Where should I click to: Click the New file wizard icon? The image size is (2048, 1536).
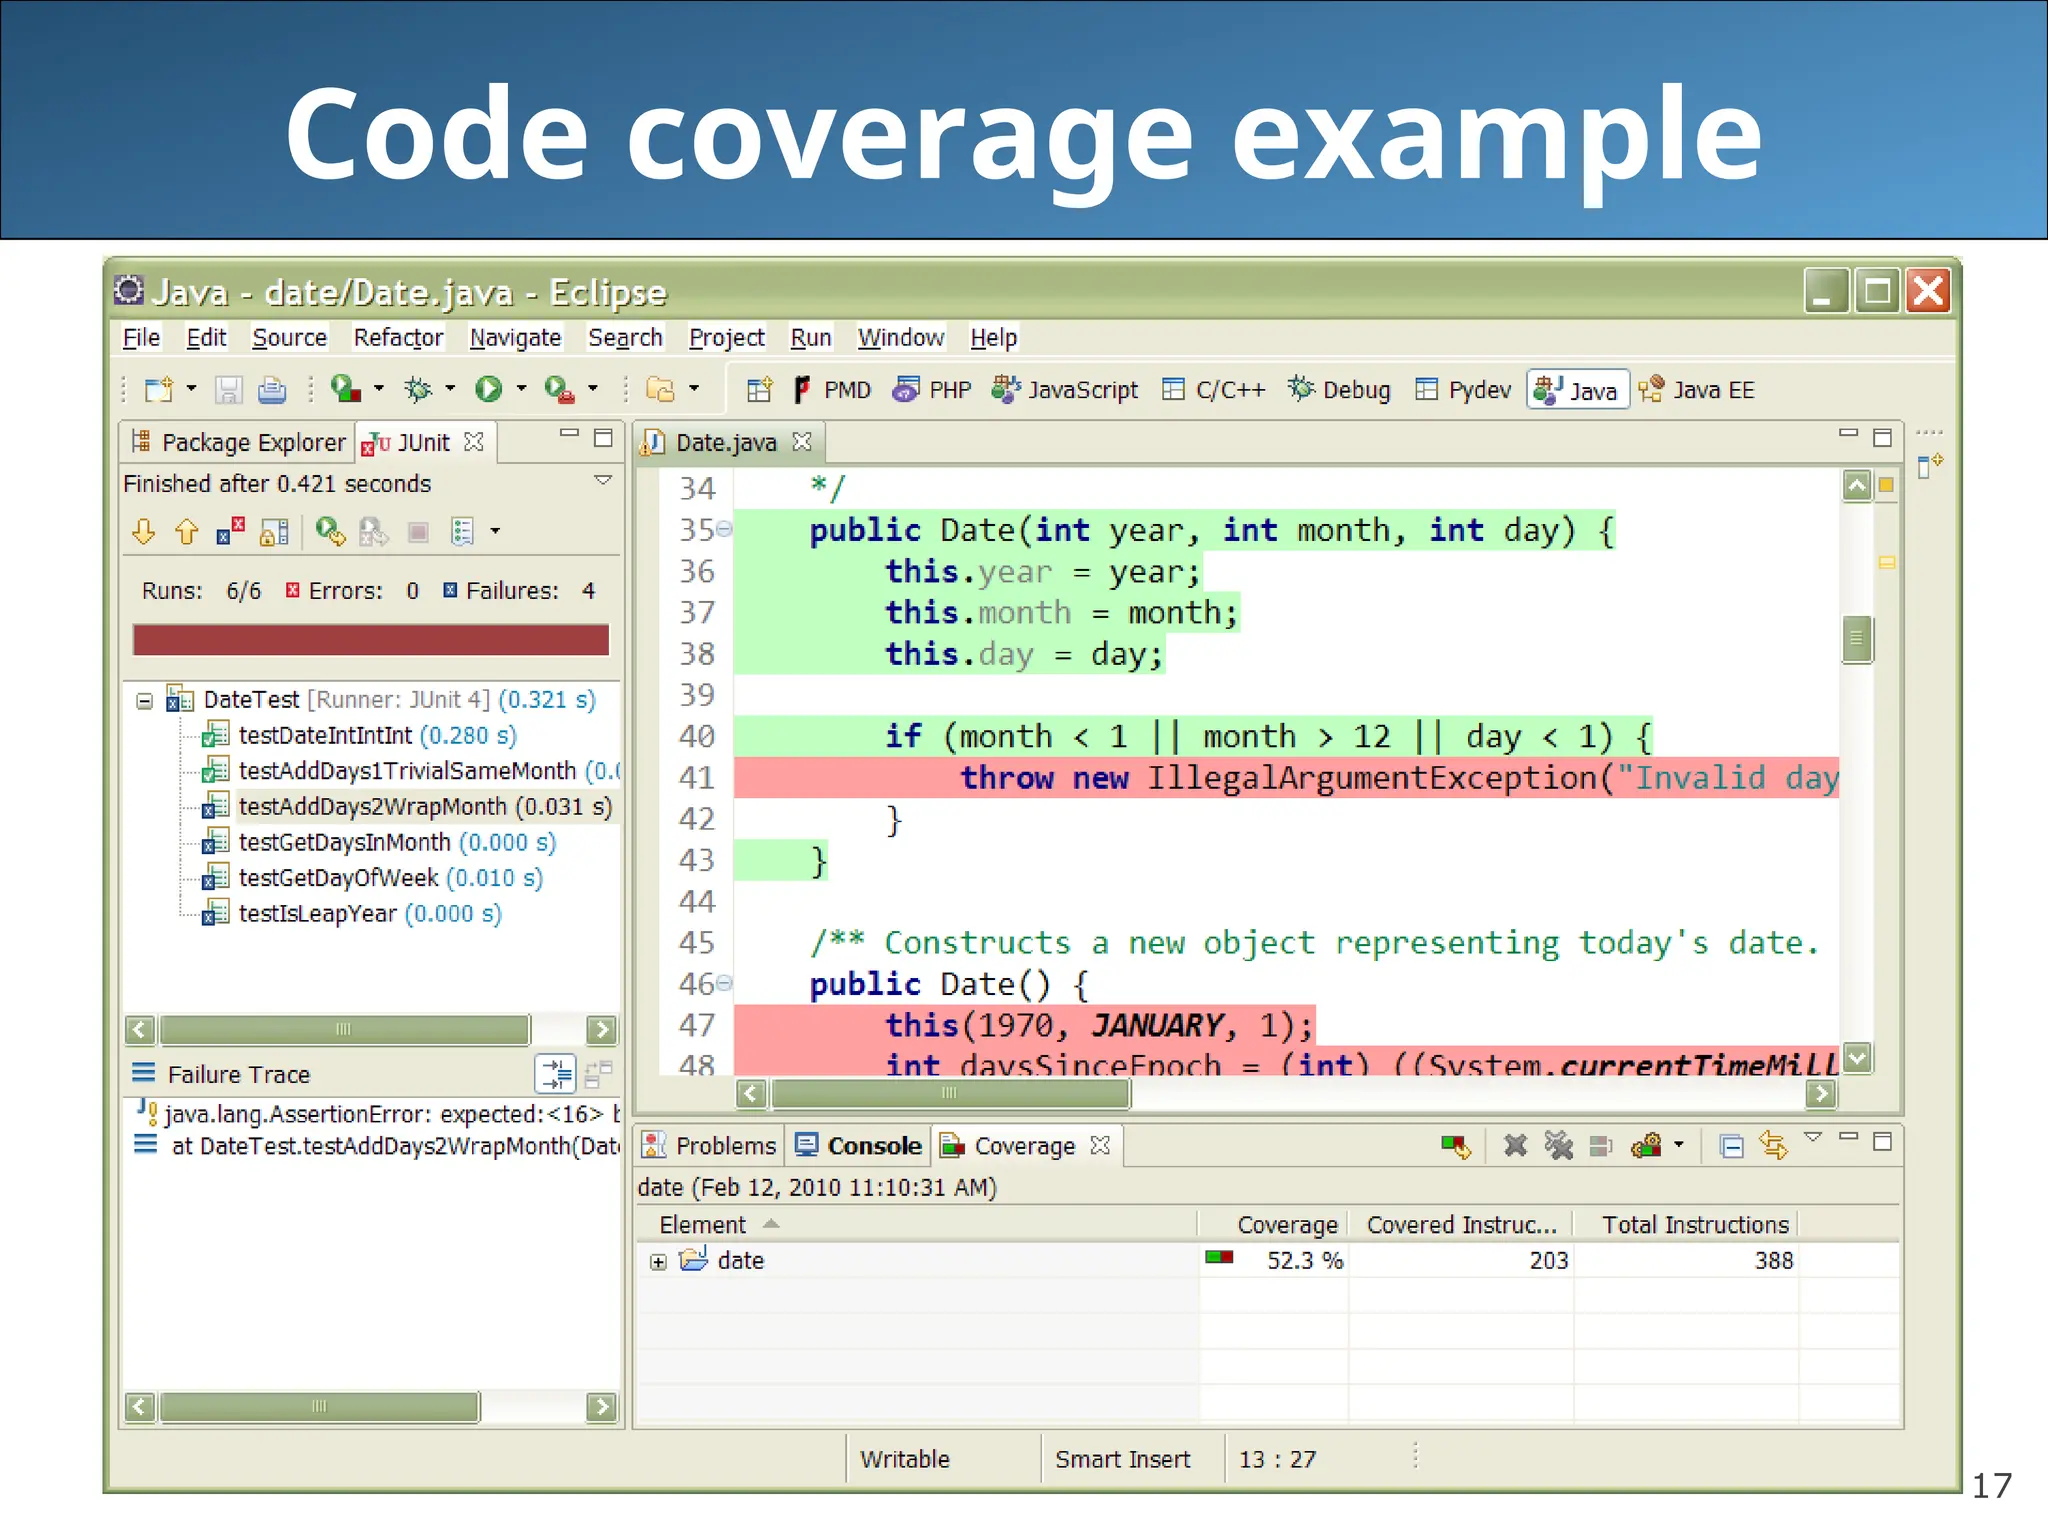[158, 389]
